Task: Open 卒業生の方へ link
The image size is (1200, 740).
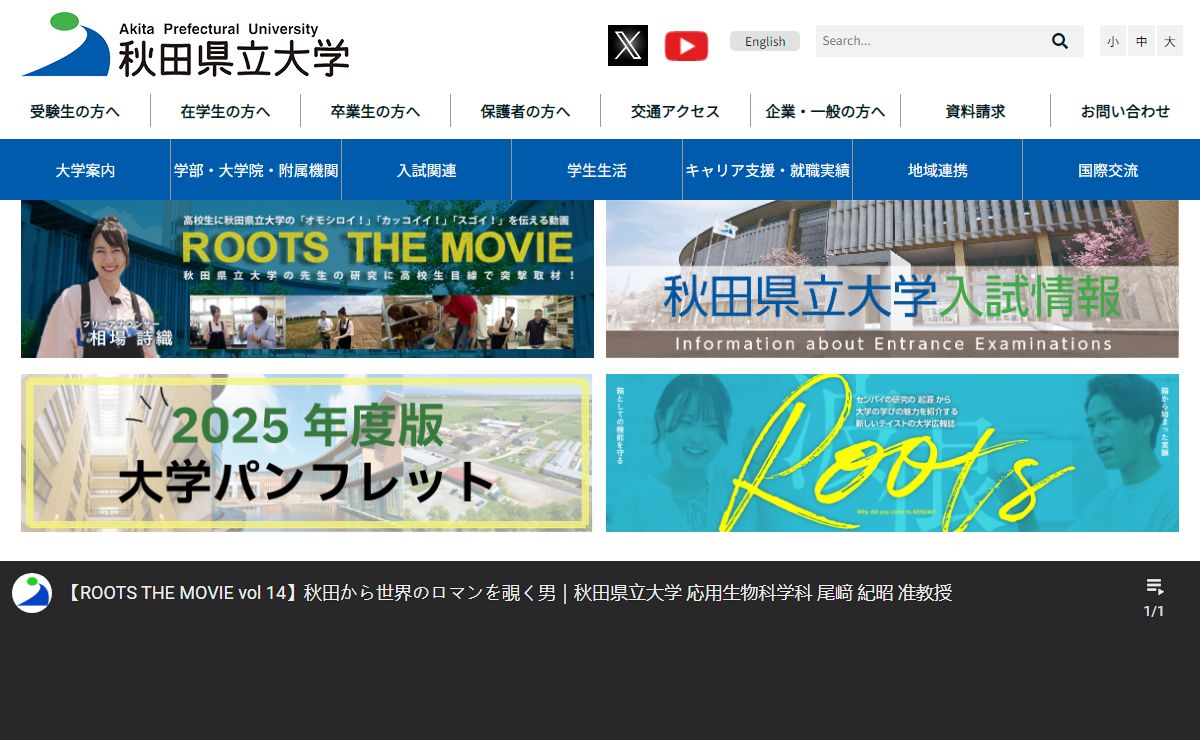Action: pos(375,111)
